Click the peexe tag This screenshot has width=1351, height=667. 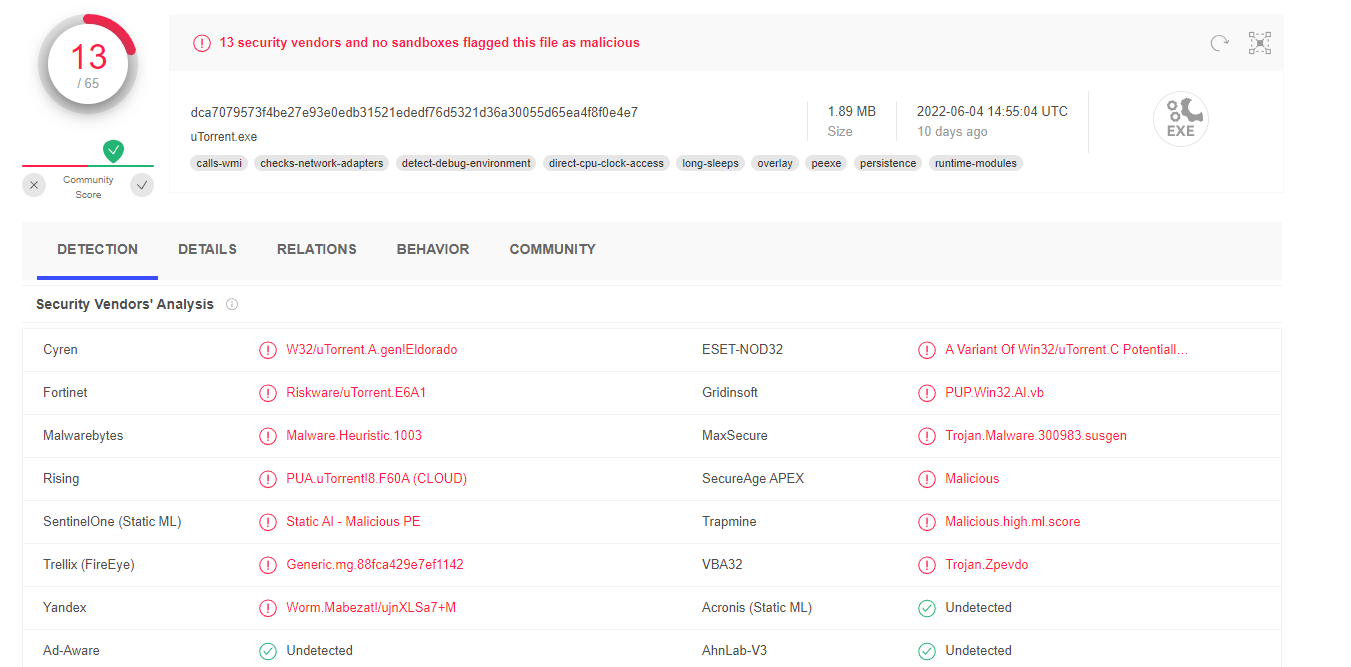click(827, 163)
